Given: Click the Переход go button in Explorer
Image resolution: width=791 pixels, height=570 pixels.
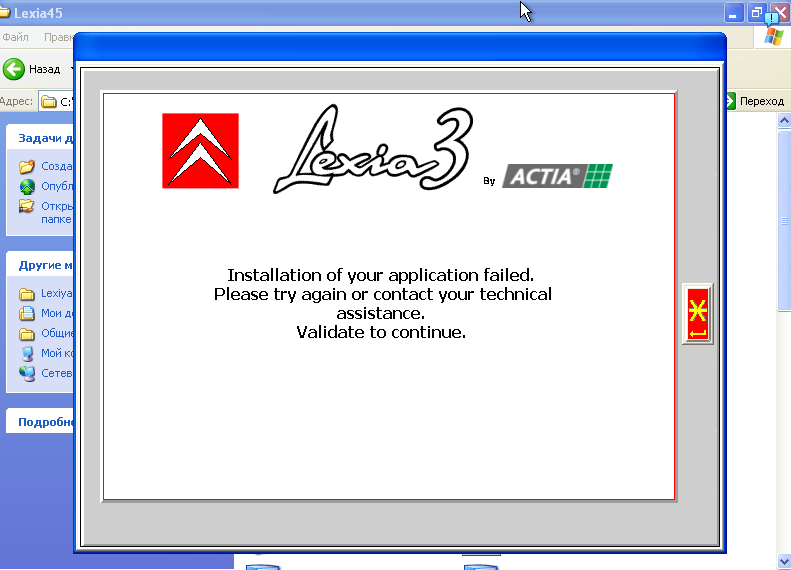Looking at the screenshot, I should coord(755,101).
